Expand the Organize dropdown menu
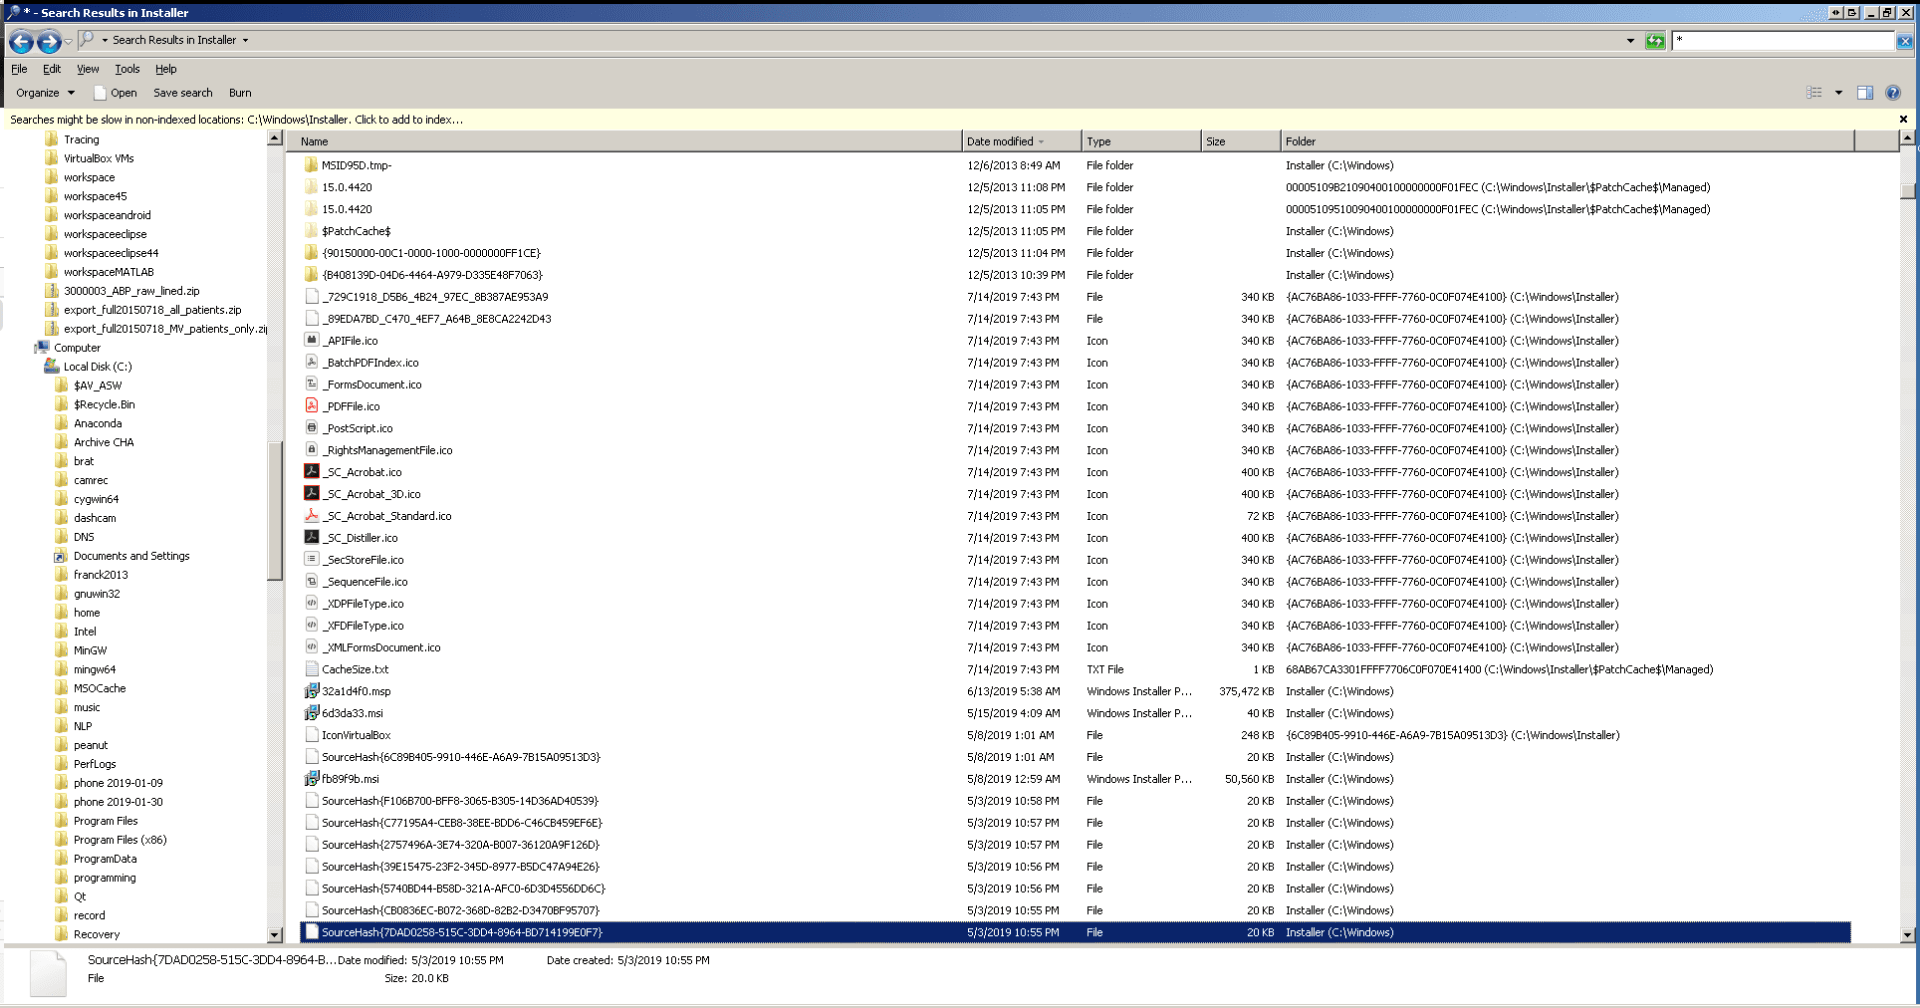 tap(45, 93)
